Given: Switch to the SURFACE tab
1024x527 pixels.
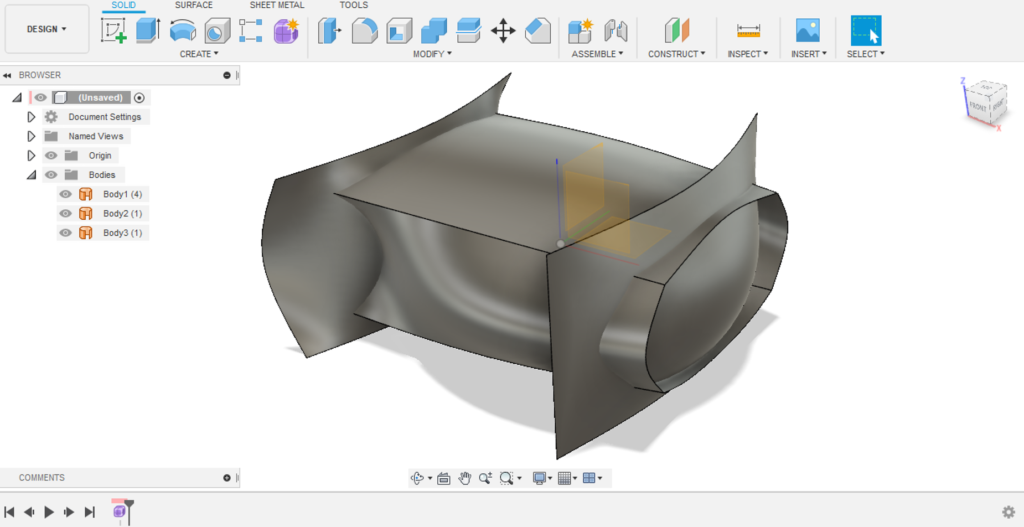Looking at the screenshot, I should [193, 5].
